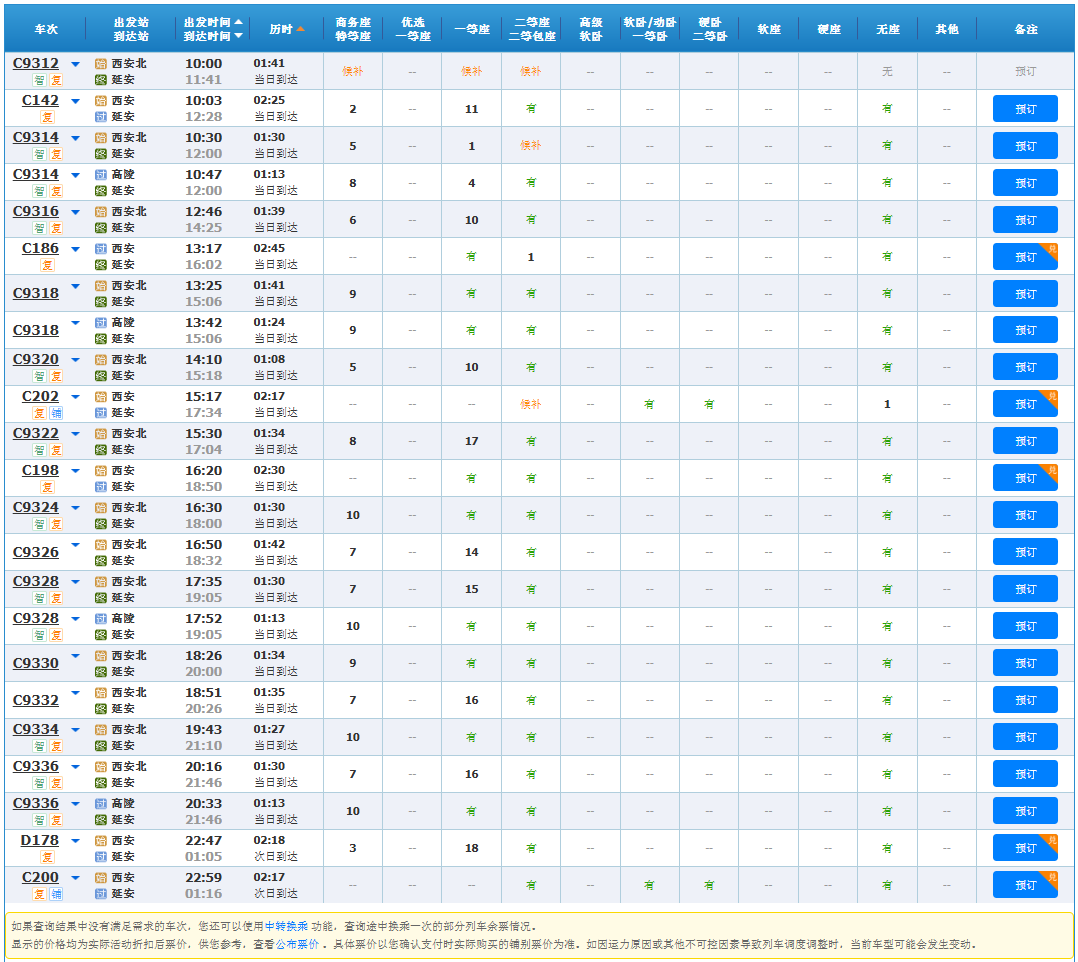Viewport: 1078px width, 962px height.
Task: Click the 铺 badge under train C202
Action: coord(56,413)
